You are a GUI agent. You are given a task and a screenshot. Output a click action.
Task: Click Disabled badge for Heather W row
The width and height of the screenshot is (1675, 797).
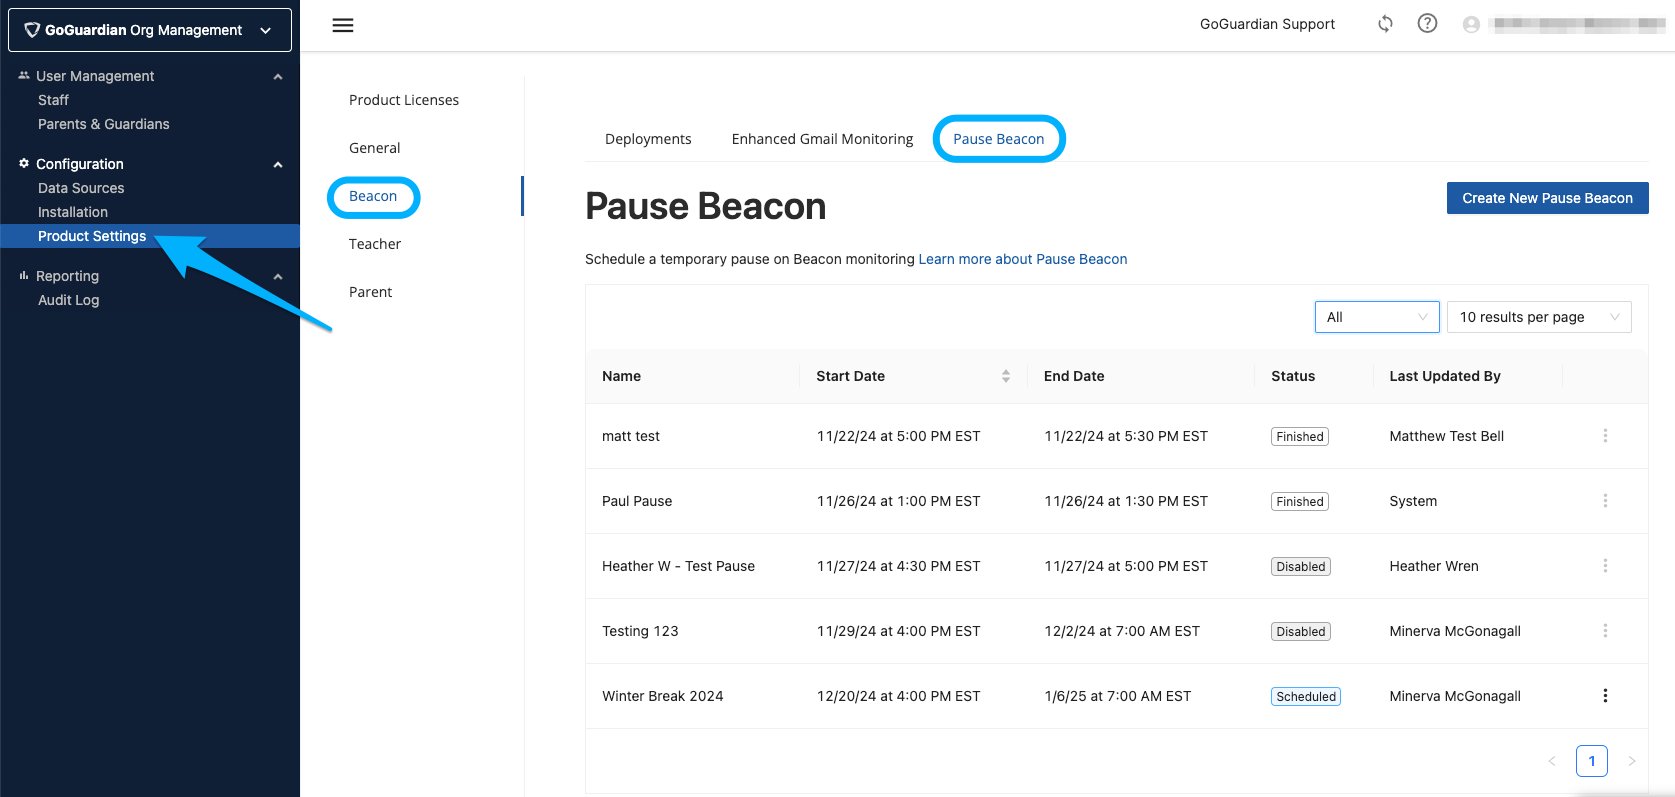tap(1301, 567)
